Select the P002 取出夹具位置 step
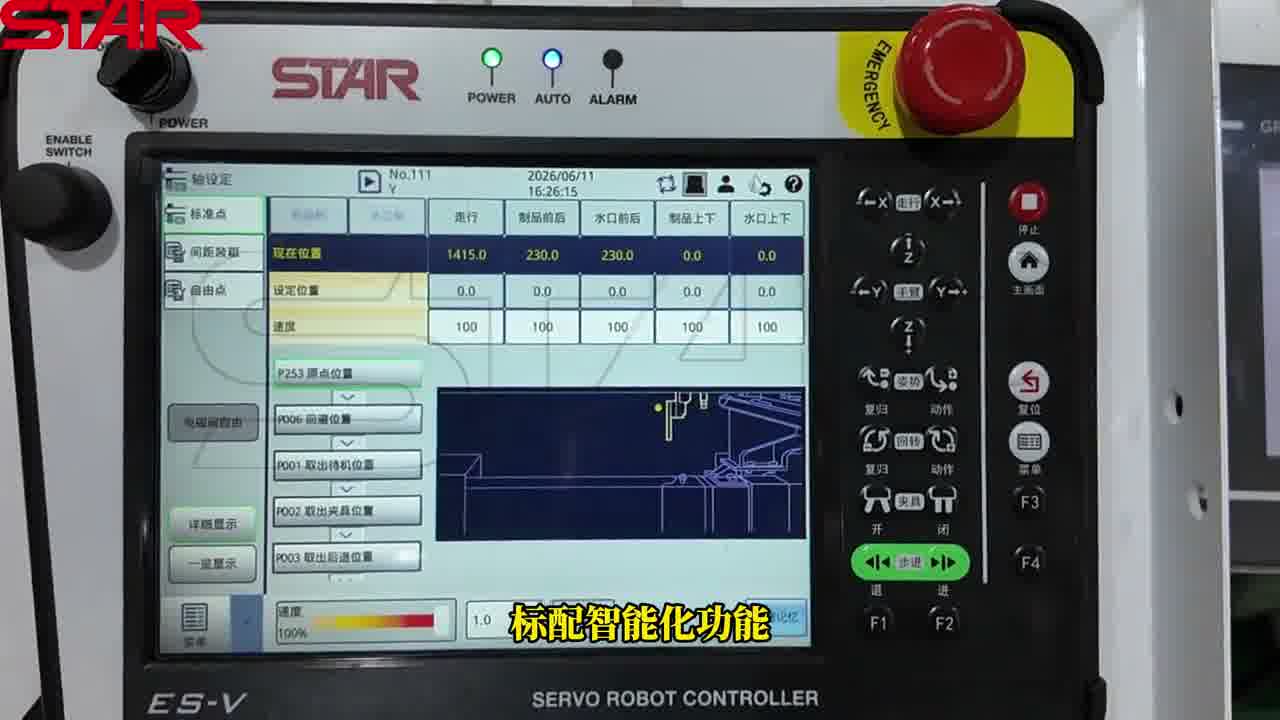The height and width of the screenshot is (720, 1280). click(347, 510)
